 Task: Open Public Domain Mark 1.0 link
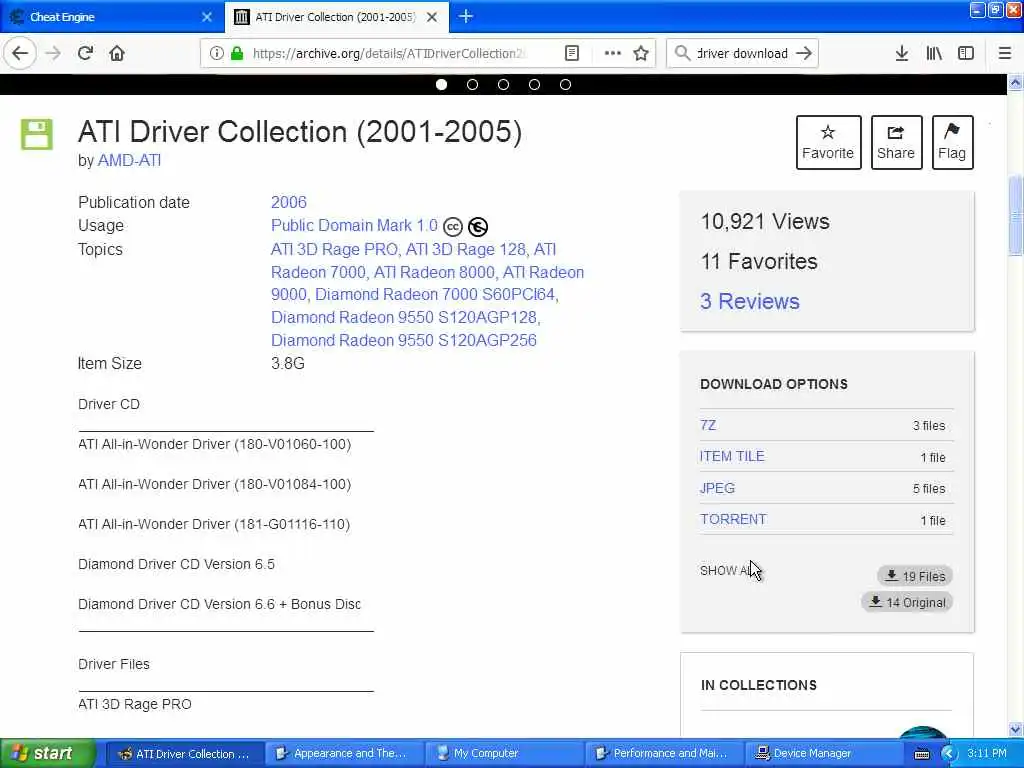(354, 225)
